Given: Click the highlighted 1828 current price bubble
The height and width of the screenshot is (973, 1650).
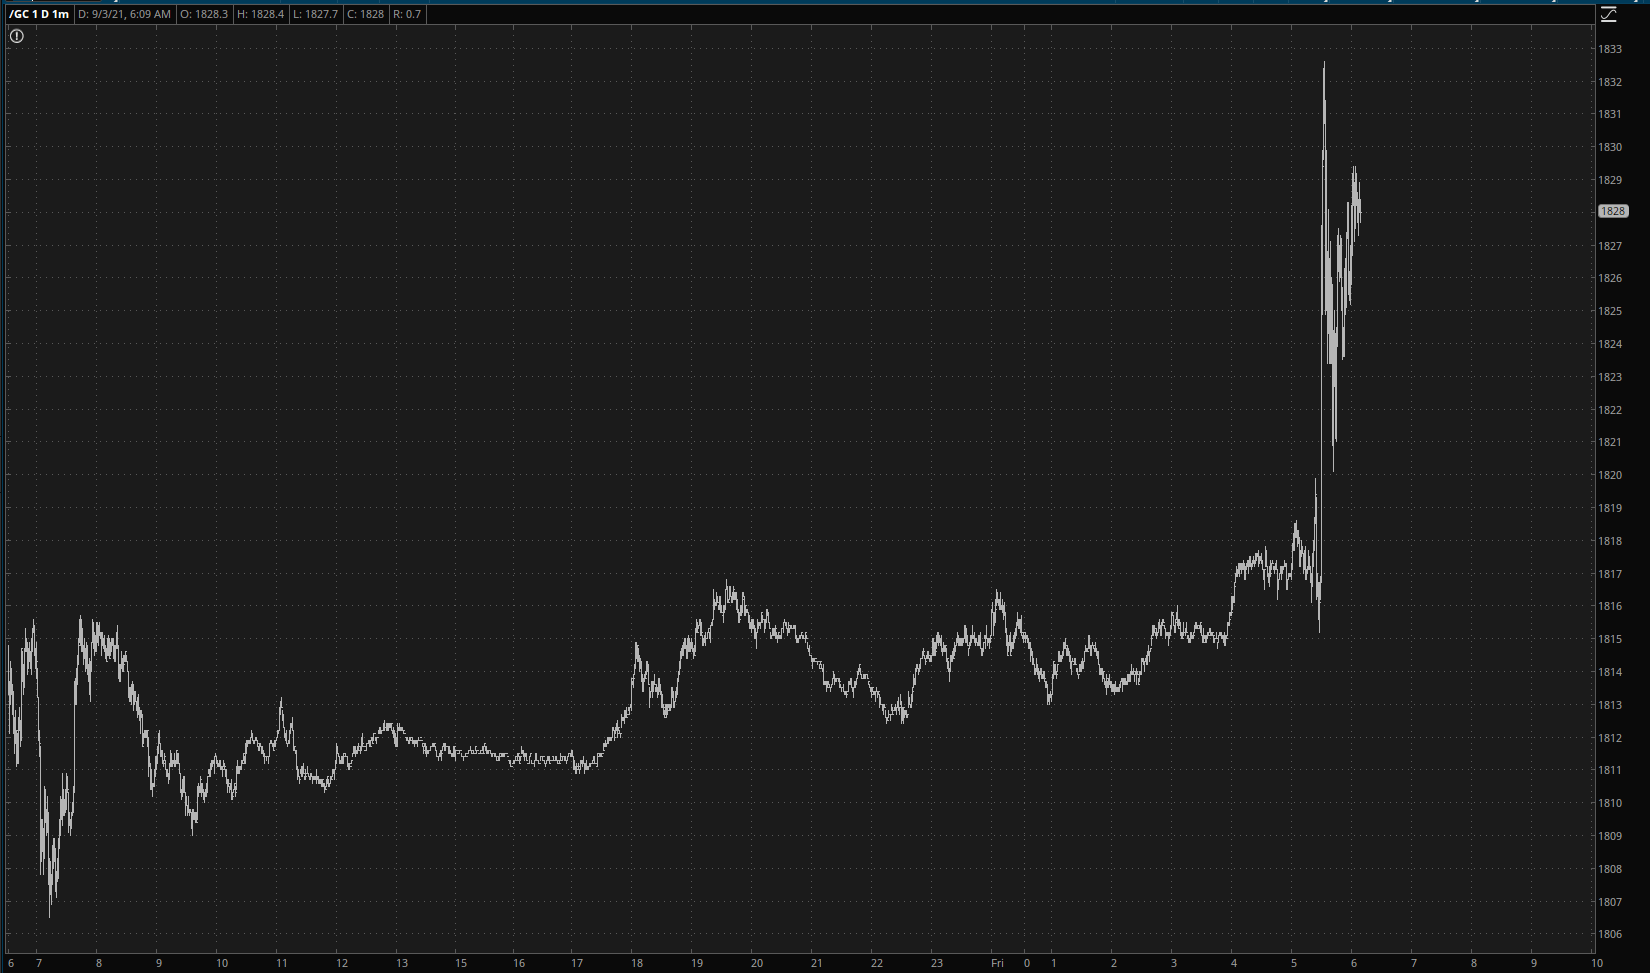Looking at the screenshot, I should coord(1613,211).
